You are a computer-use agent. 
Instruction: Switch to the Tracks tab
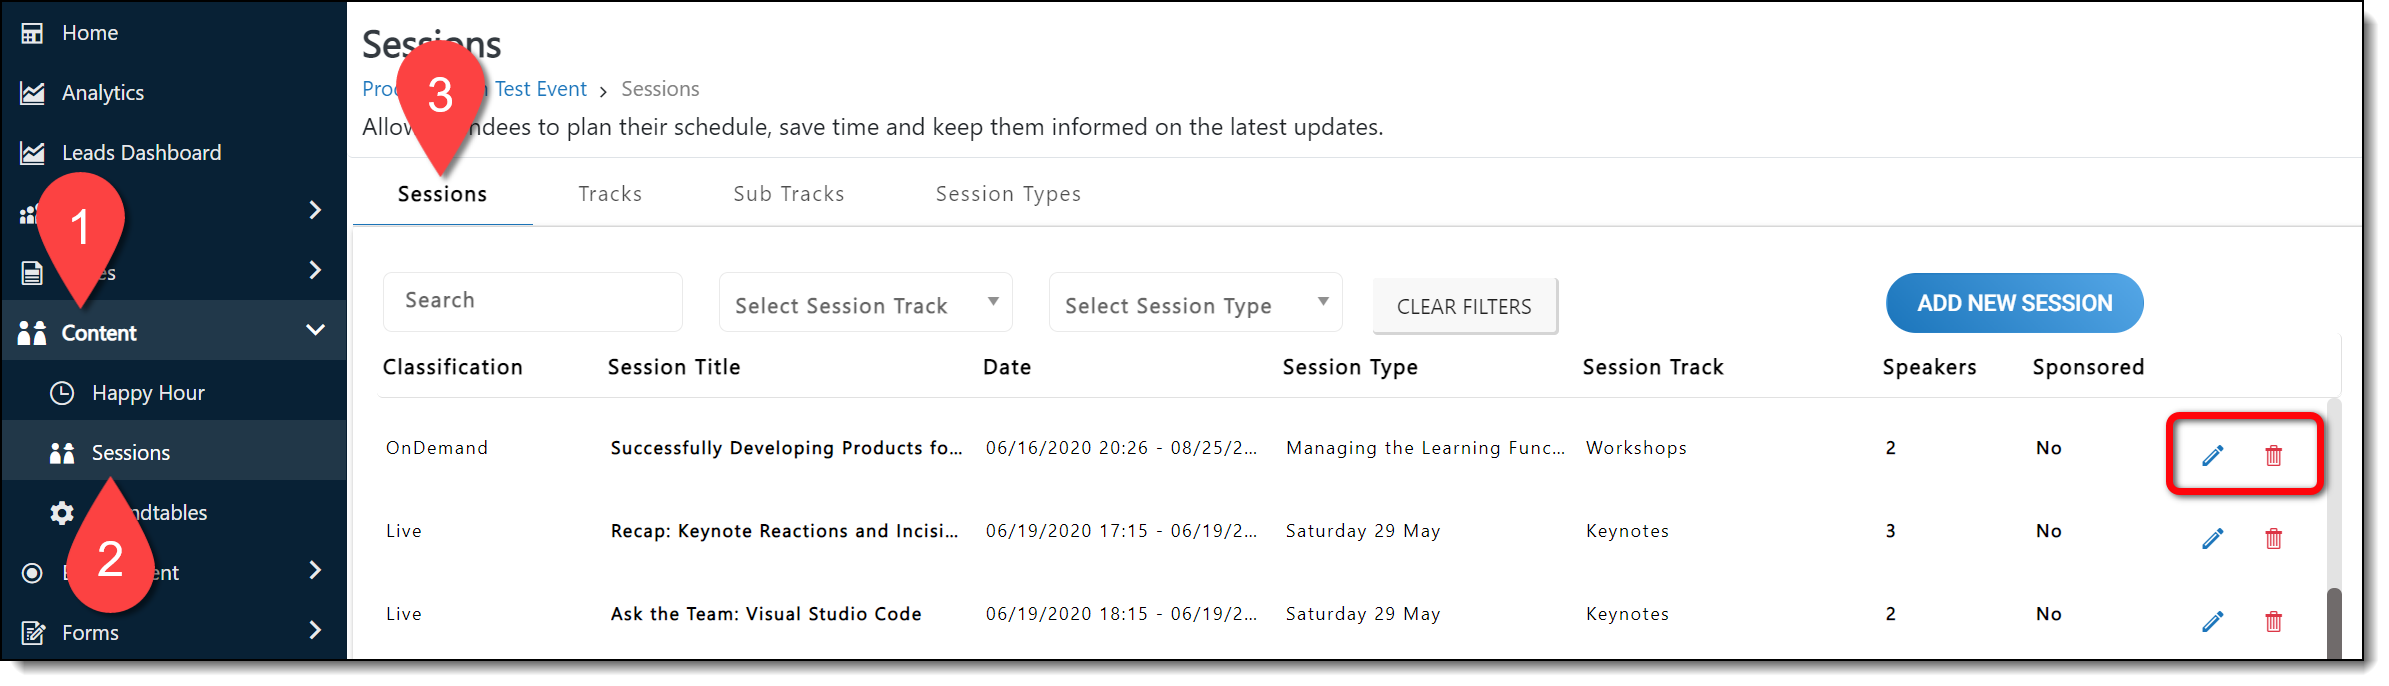click(610, 194)
